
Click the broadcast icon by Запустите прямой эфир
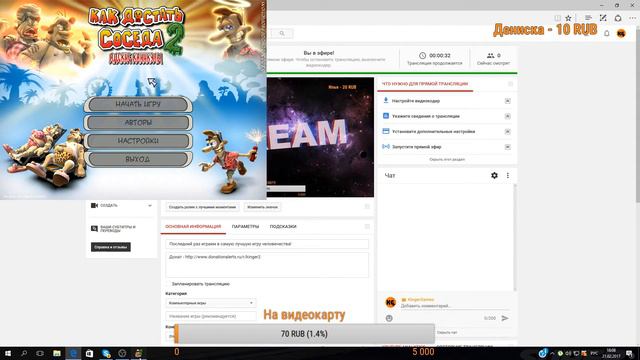[x=386, y=147]
